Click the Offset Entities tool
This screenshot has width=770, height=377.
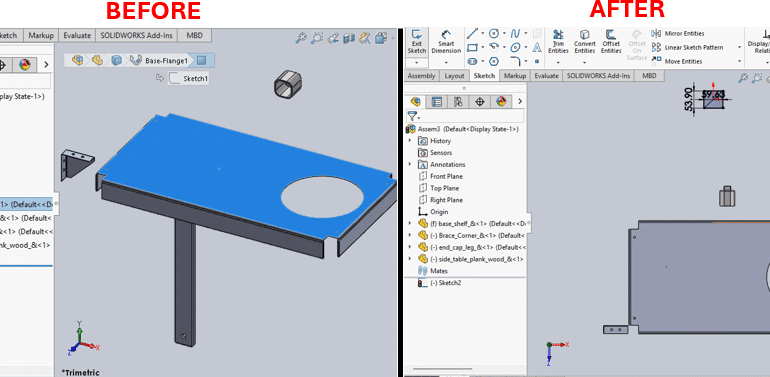tap(611, 42)
